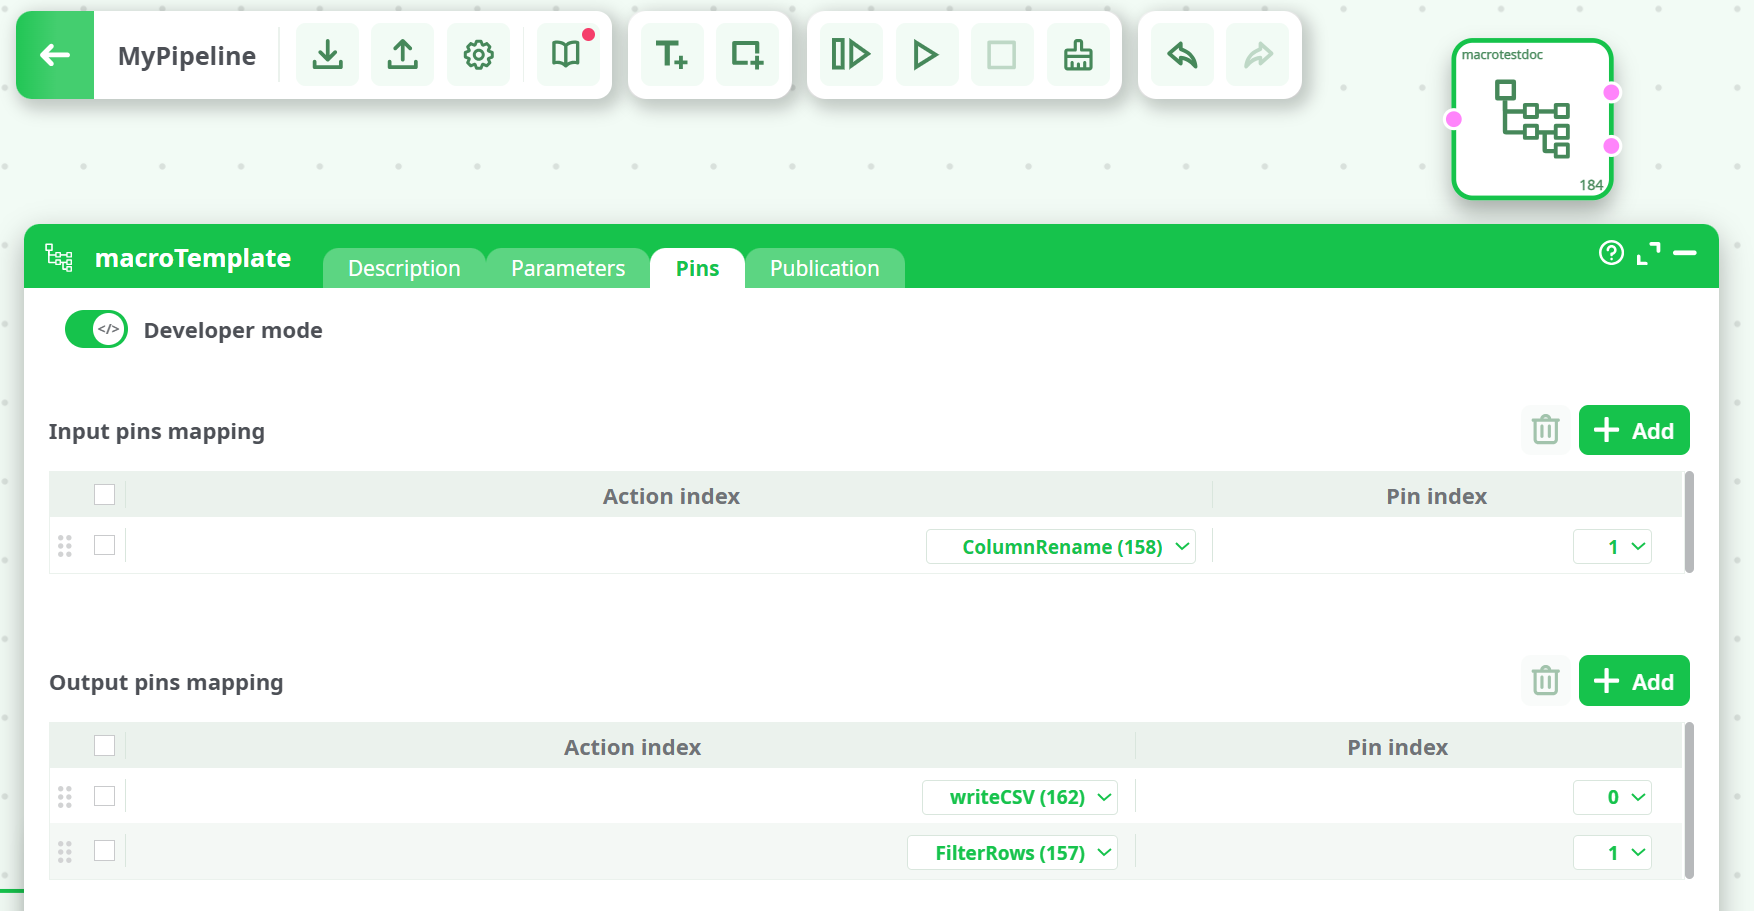Open the Publication tab

[x=824, y=268]
